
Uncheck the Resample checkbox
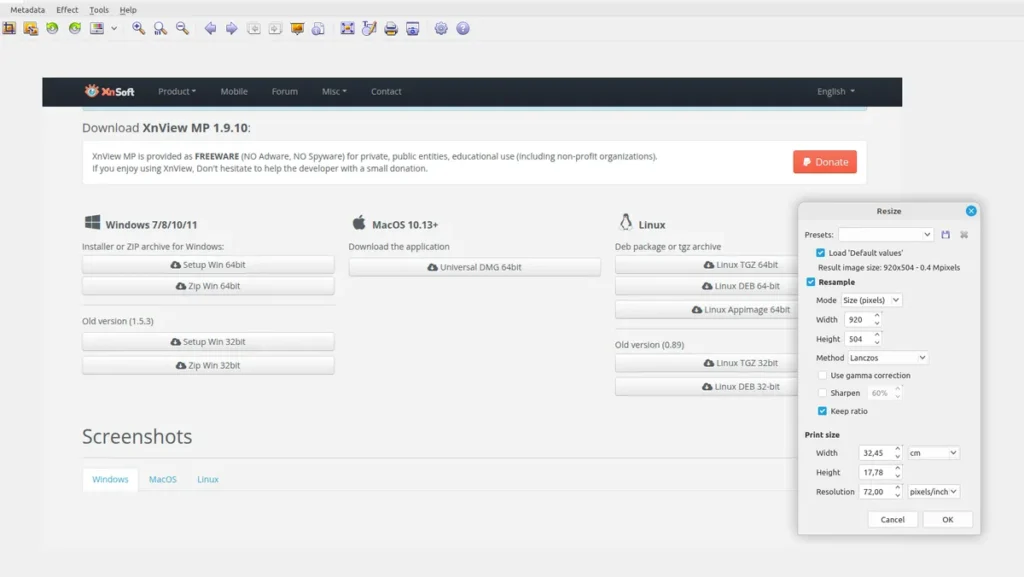point(810,282)
